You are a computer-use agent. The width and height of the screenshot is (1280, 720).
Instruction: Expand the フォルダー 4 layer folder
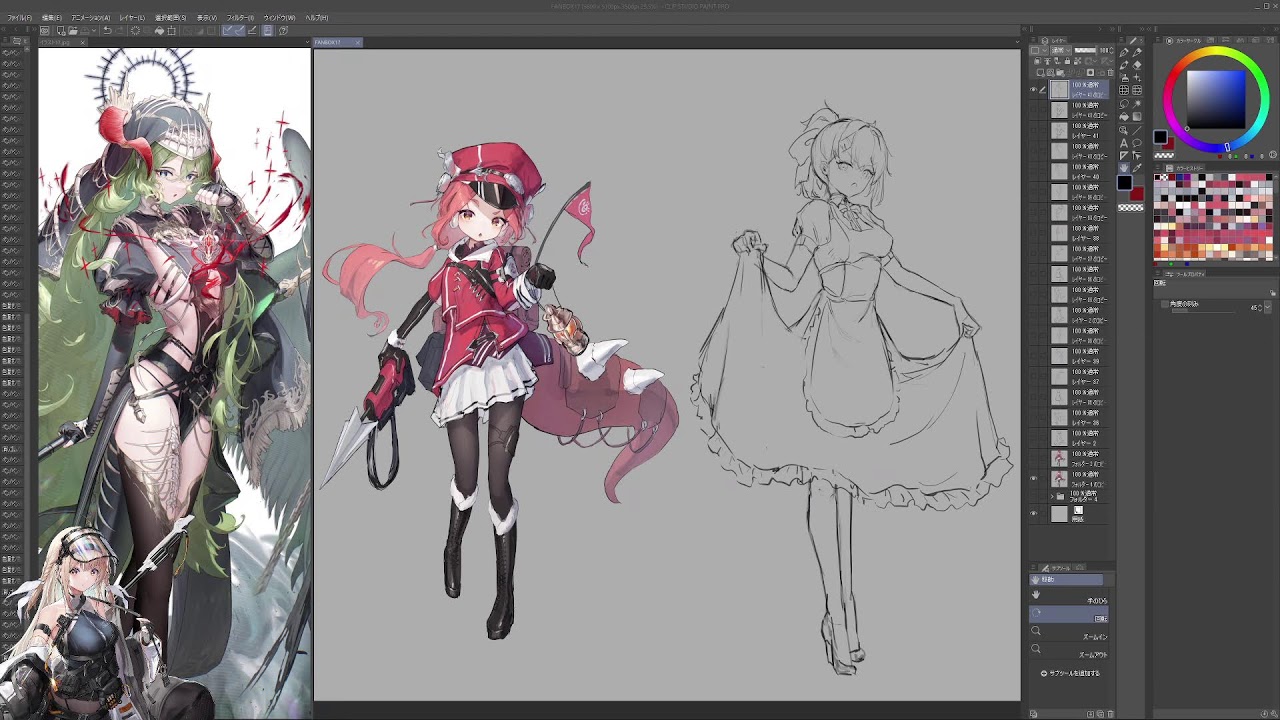(x=1052, y=496)
